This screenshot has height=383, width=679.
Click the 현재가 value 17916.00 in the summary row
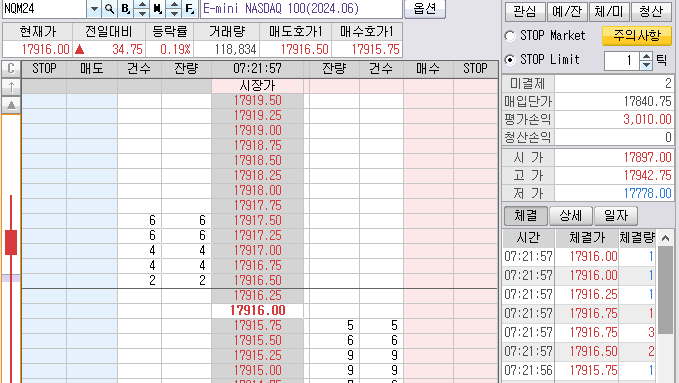click(x=45, y=49)
